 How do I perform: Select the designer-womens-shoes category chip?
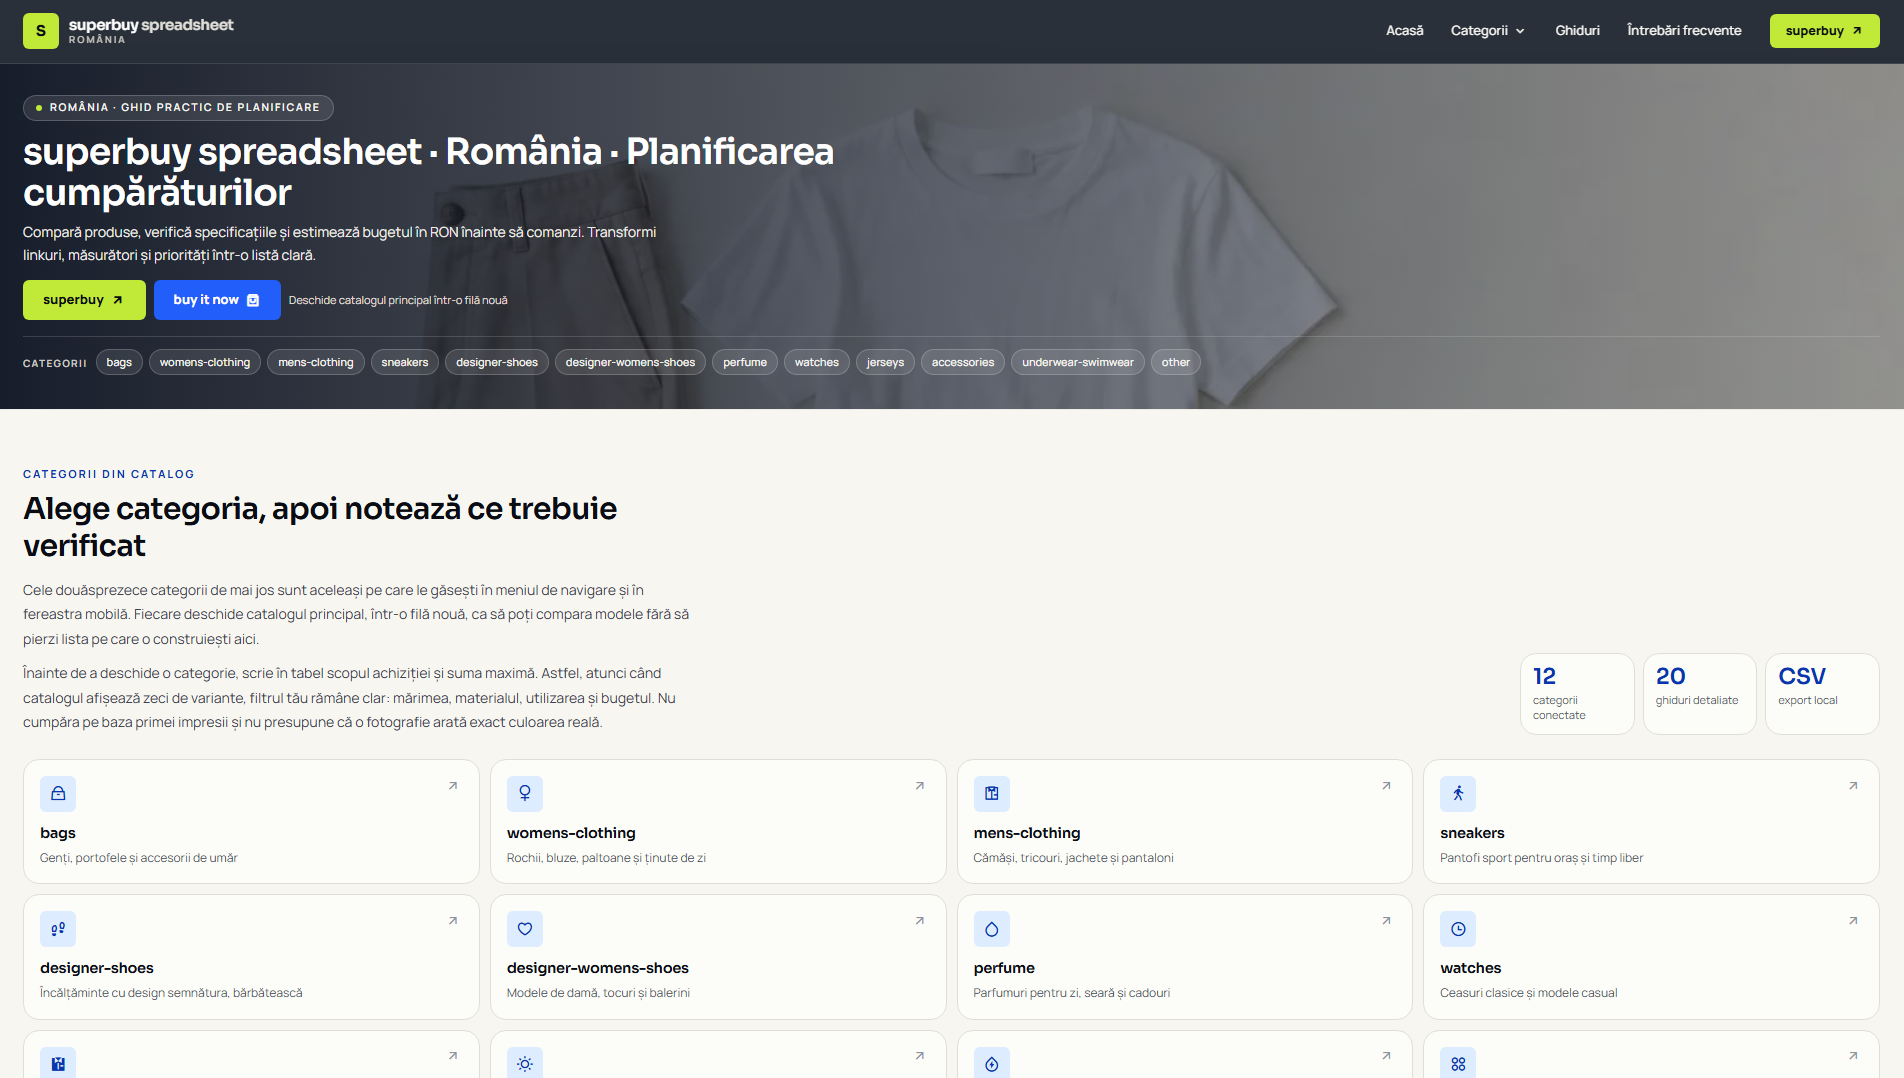[630, 362]
